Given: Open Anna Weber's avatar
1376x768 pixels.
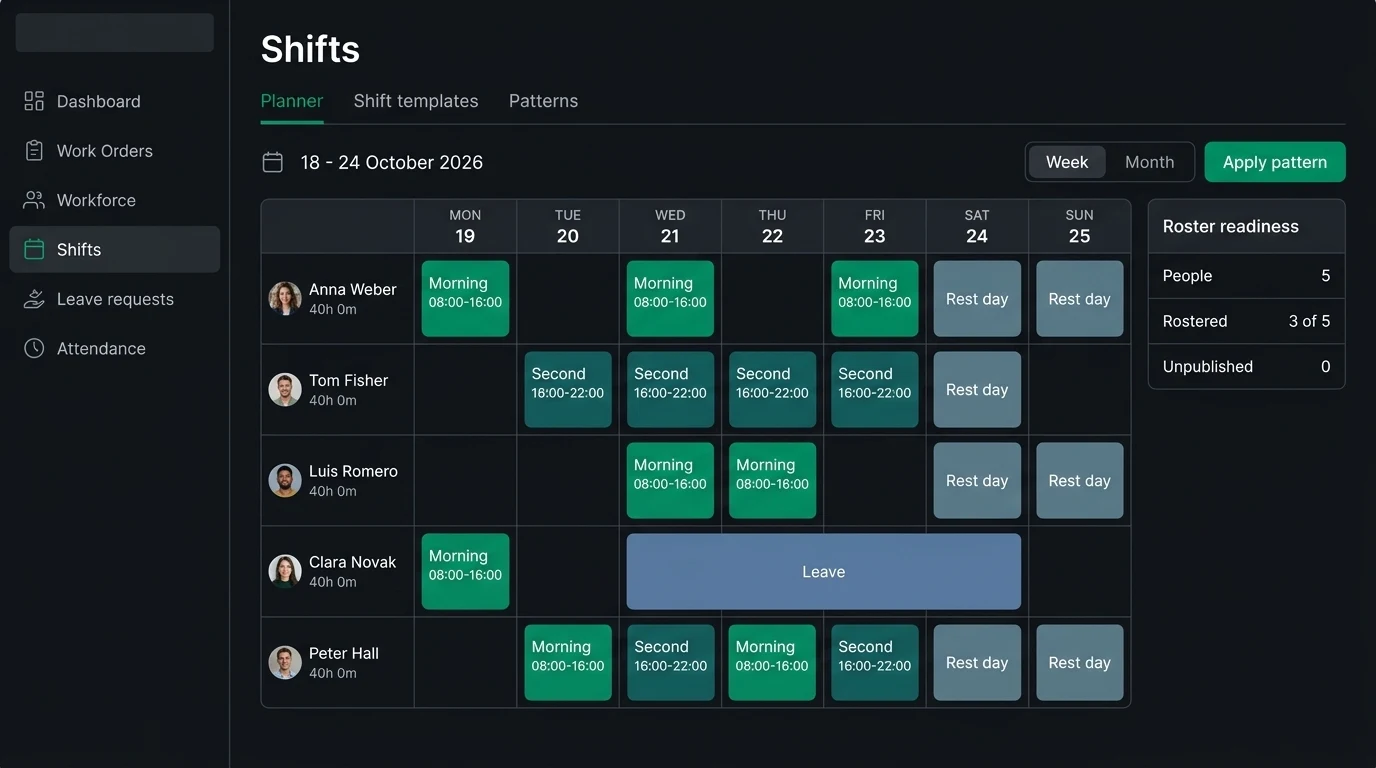Looking at the screenshot, I should click(285, 298).
